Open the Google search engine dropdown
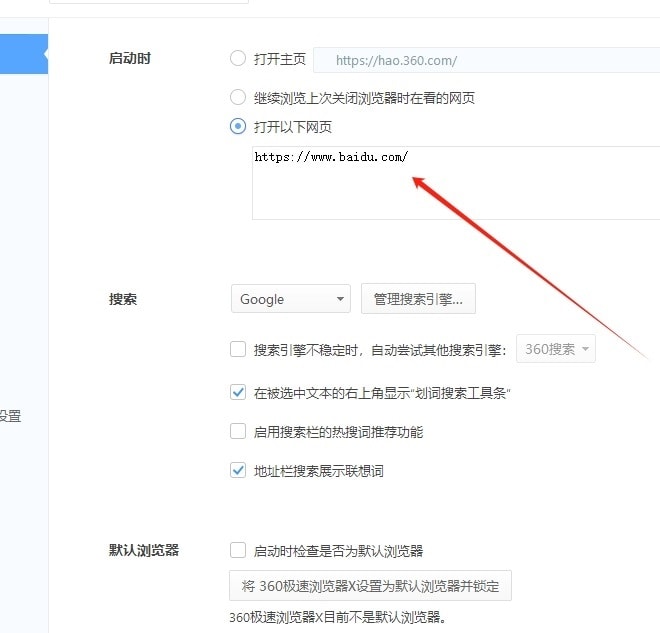The width and height of the screenshot is (660, 633). click(x=291, y=299)
